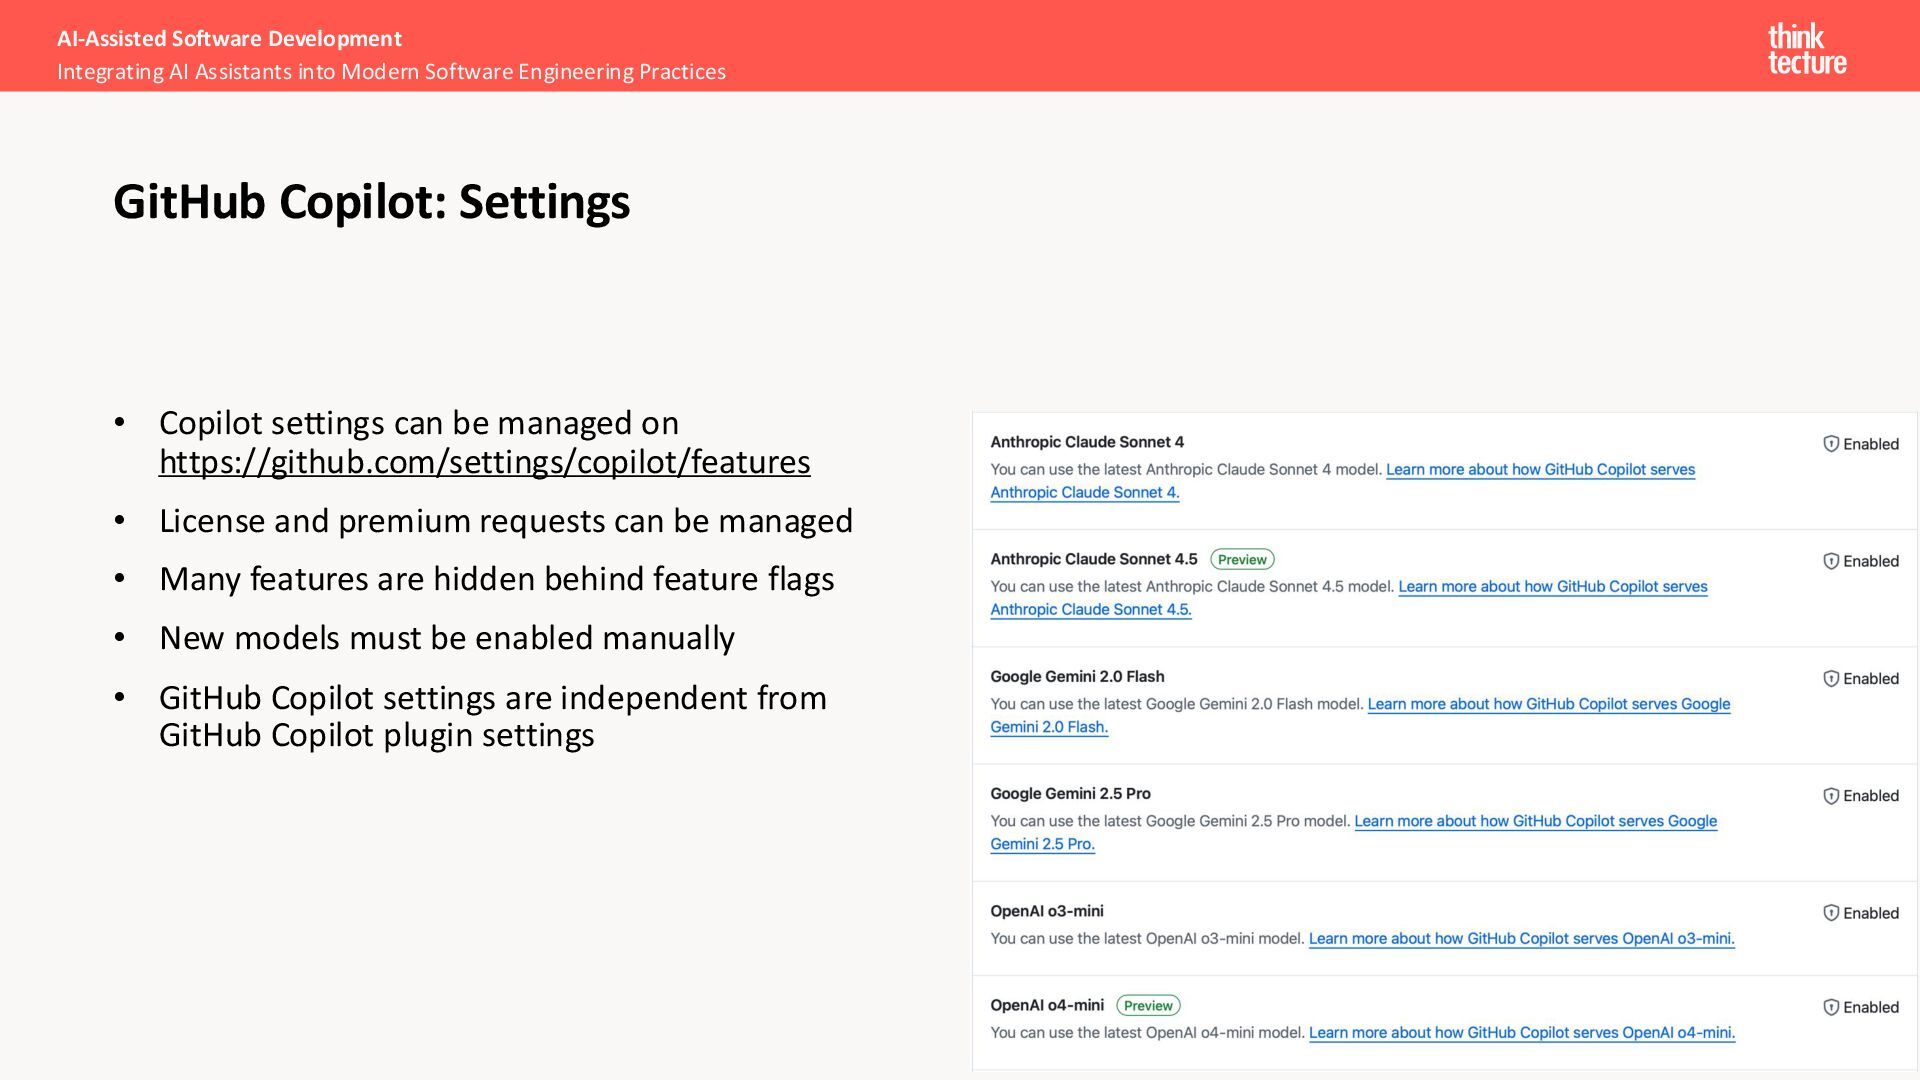The height and width of the screenshot is (1080, 1920).
Task: Open Learn more link for Claude Sonnet 4
Action: point(1540,470)
